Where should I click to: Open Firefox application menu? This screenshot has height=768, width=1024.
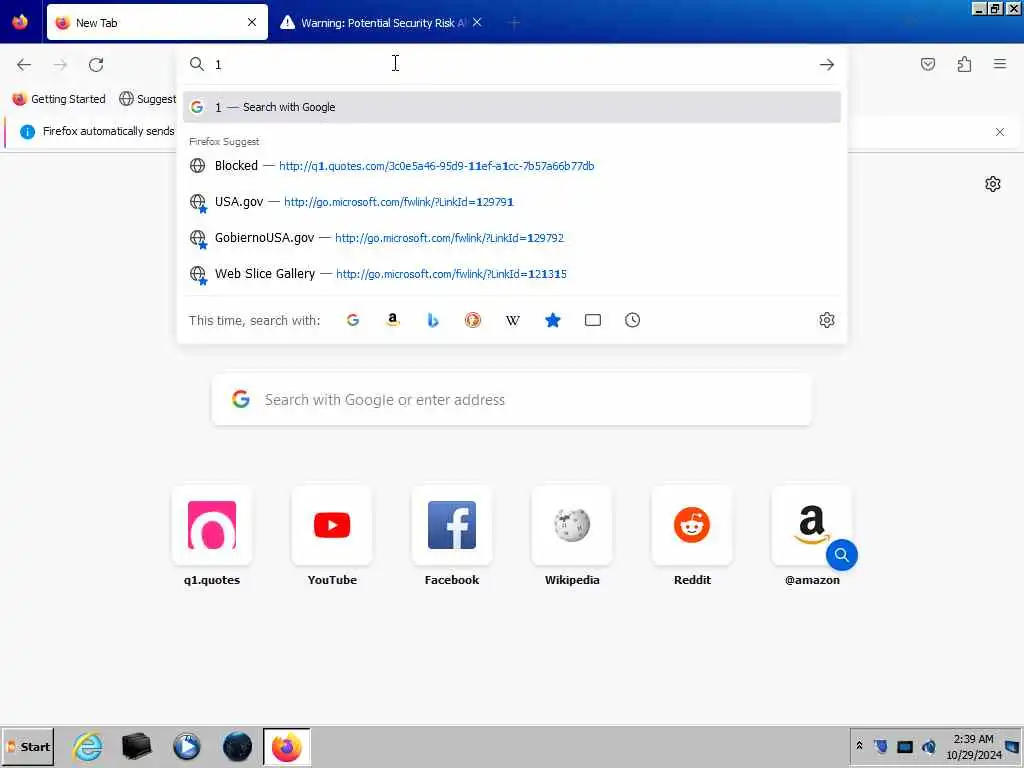[x=1000, y=64]
